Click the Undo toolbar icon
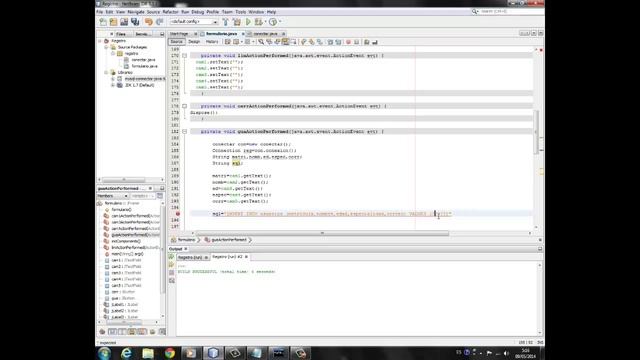Image resolution: width=640 pixels, height=360 pixels. click(x=149, y=22)
